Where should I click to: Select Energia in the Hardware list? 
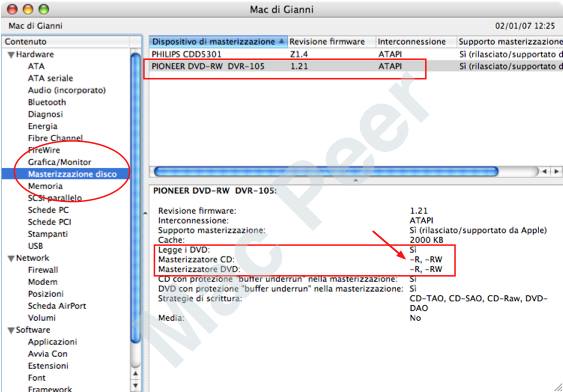(43, 126)
